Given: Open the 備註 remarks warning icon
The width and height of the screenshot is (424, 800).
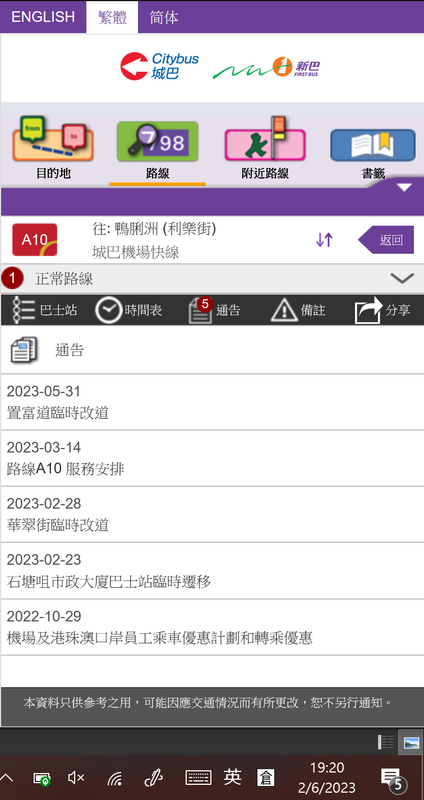Looking at the screenshot, I should tap(298, 310).
